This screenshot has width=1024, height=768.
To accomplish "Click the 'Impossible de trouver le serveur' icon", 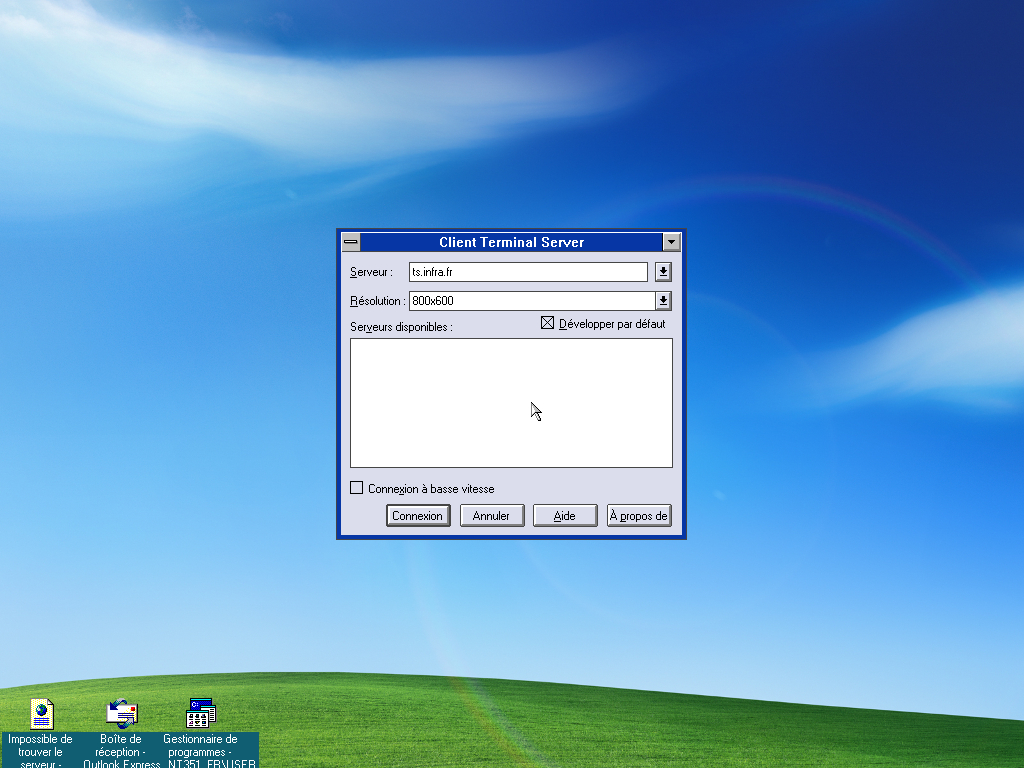I will 41,714.
